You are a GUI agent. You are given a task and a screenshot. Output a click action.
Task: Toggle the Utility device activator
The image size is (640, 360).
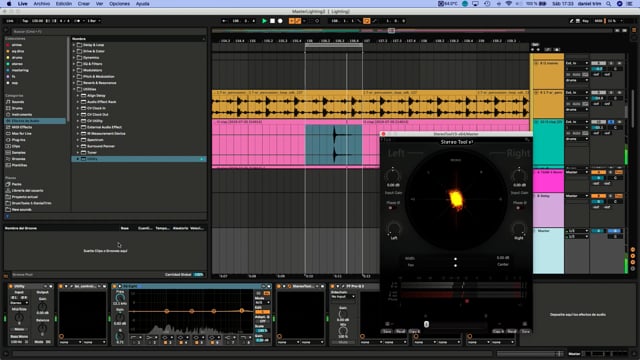[x=11, y=287]
